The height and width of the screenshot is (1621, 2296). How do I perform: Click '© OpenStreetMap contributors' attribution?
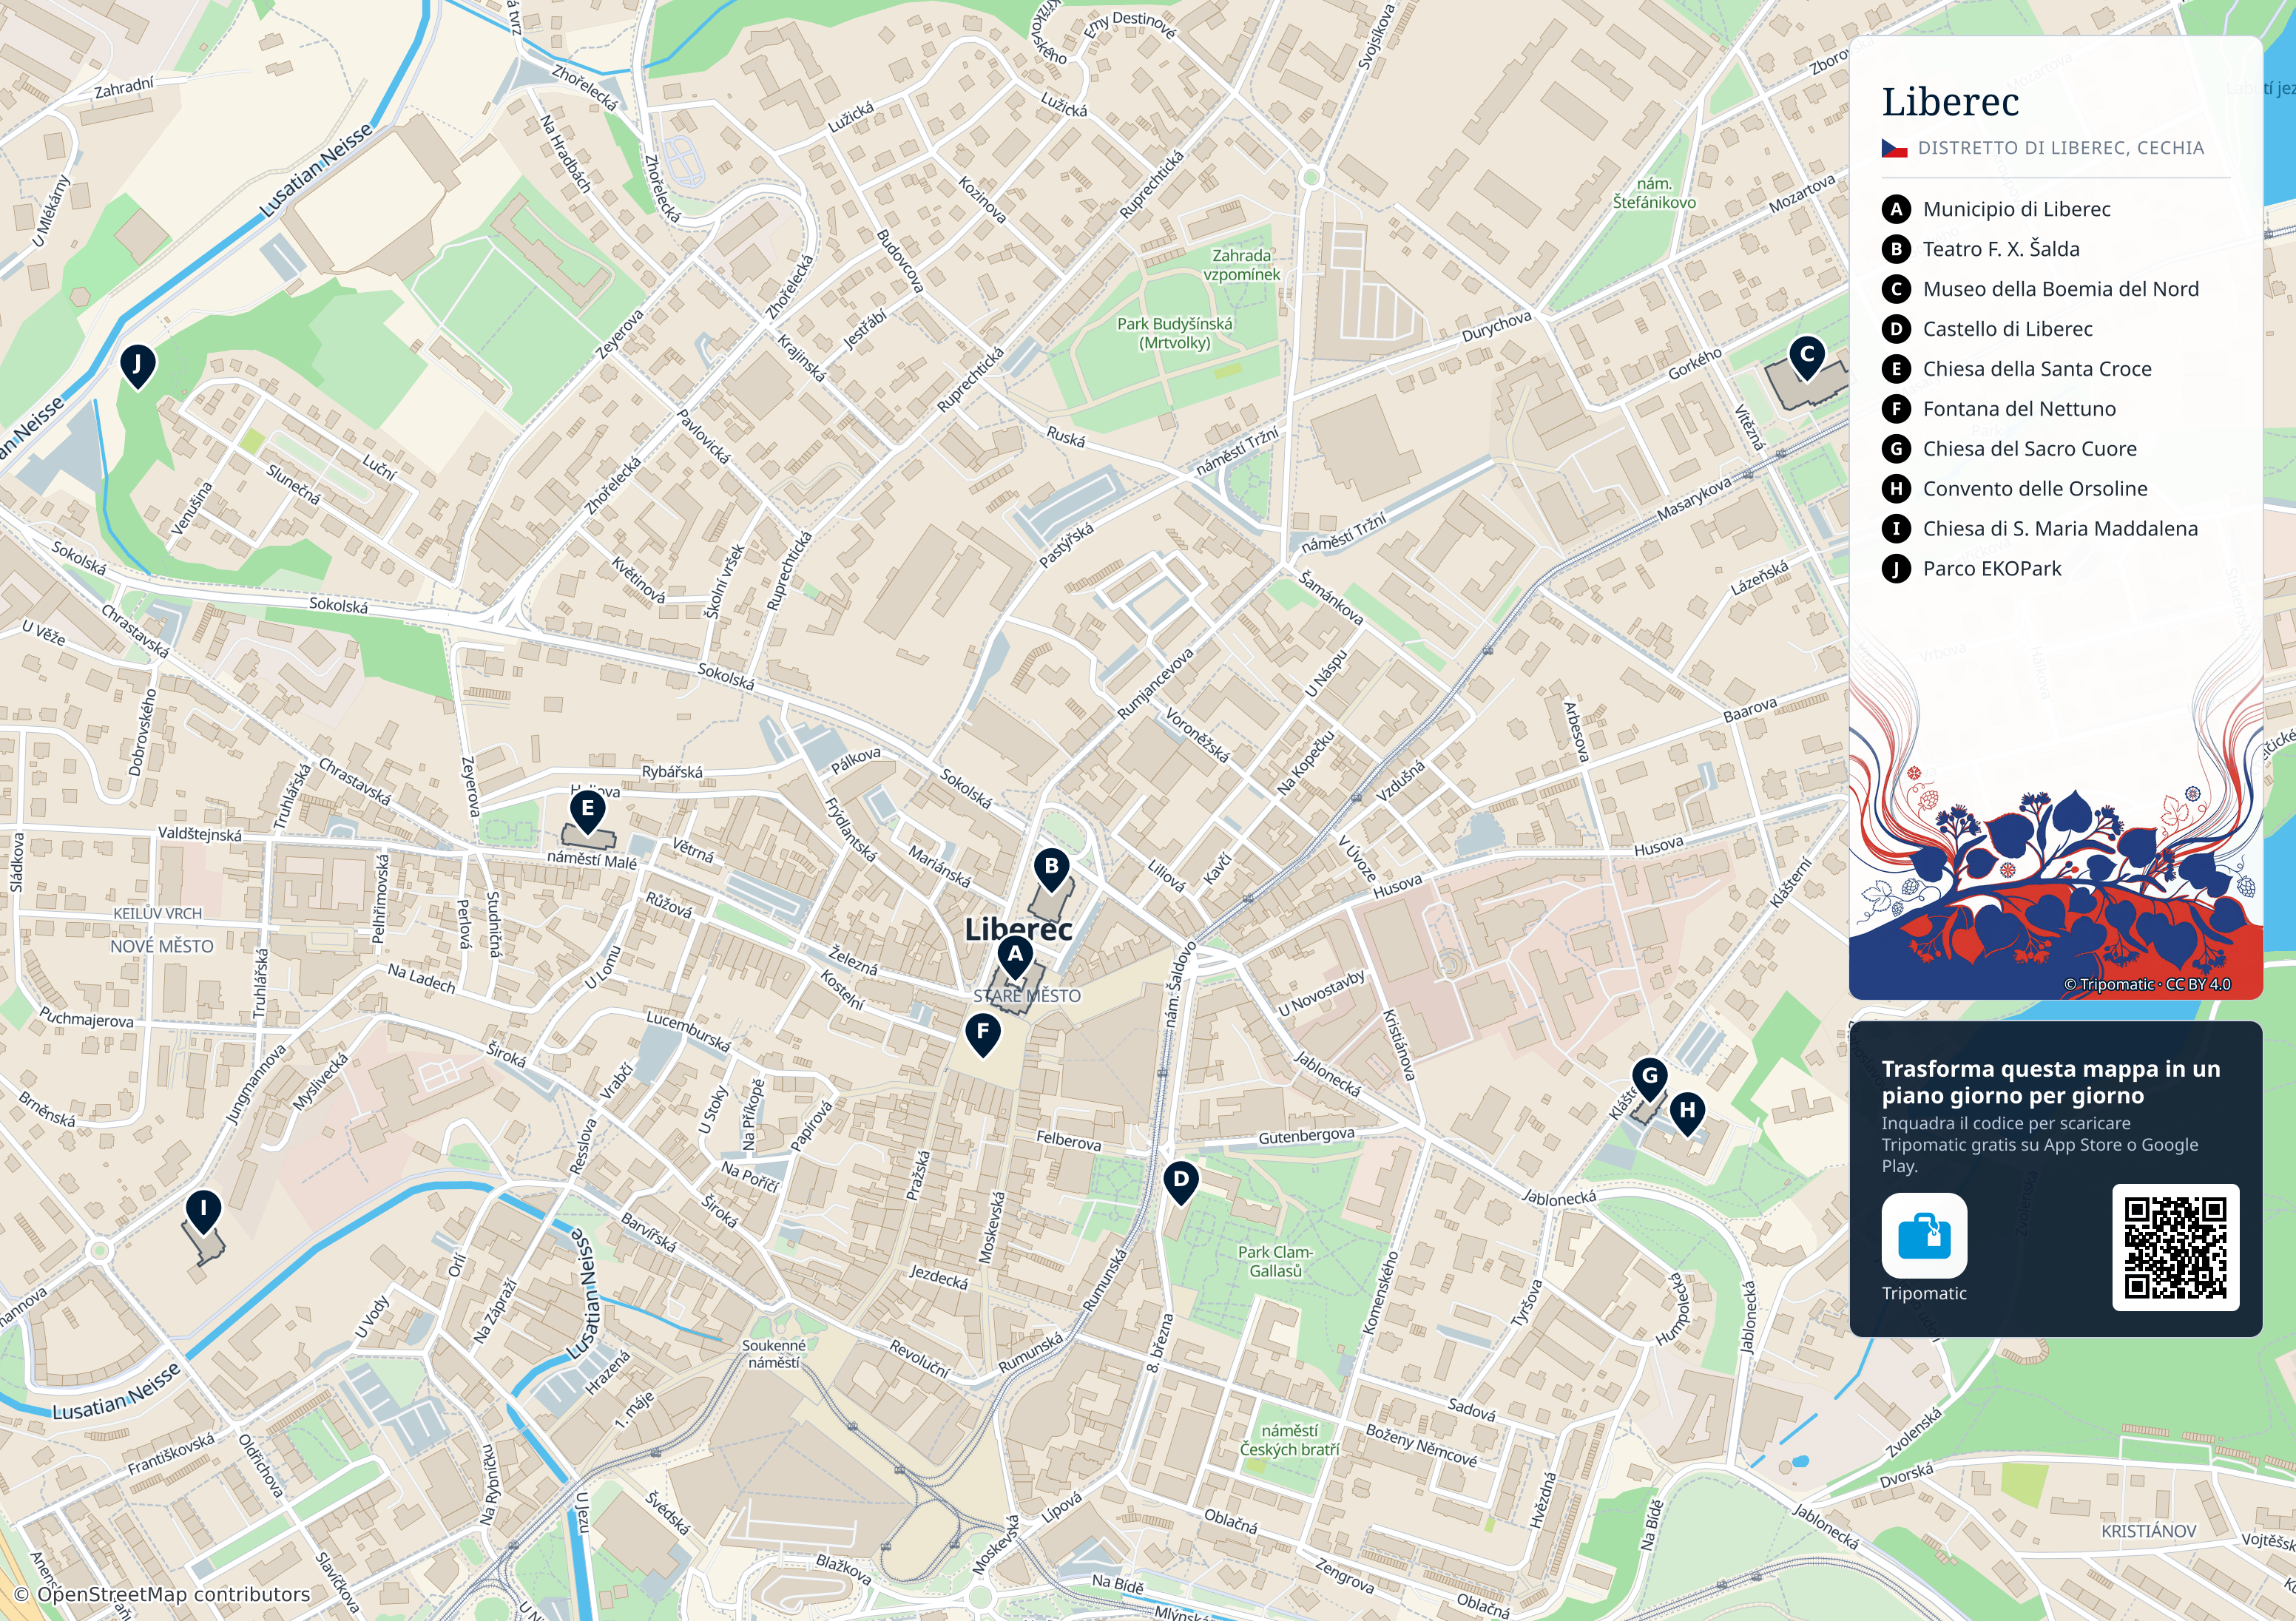coord(162,1594)
